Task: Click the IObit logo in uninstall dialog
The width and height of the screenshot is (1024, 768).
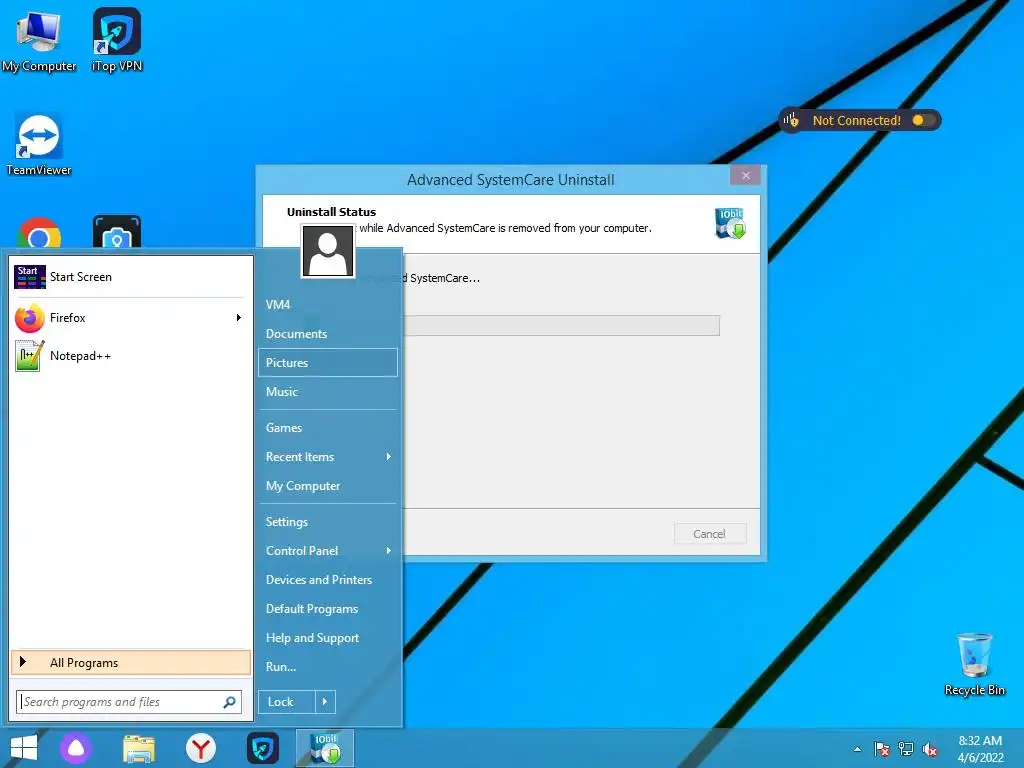Action: pyautogui.click(x=730, y=223)
